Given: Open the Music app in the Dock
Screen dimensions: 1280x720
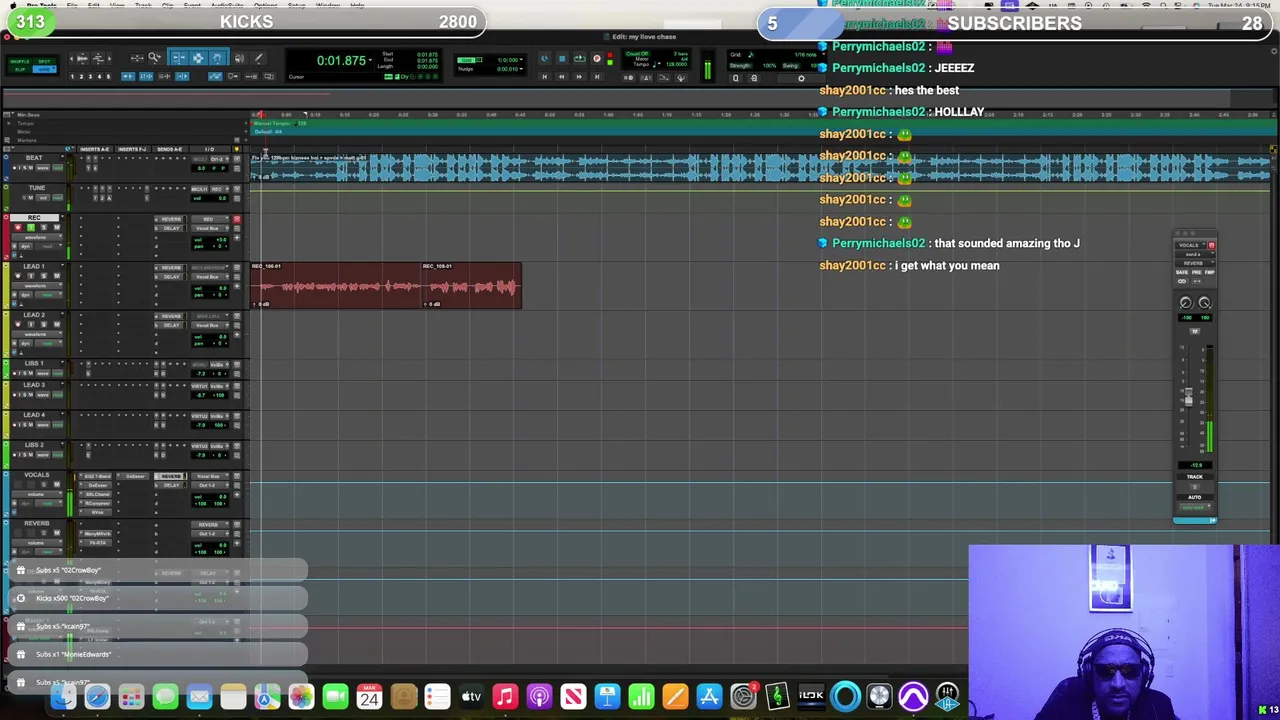Looking at the screenshot, I should click(x=505, y=695).
